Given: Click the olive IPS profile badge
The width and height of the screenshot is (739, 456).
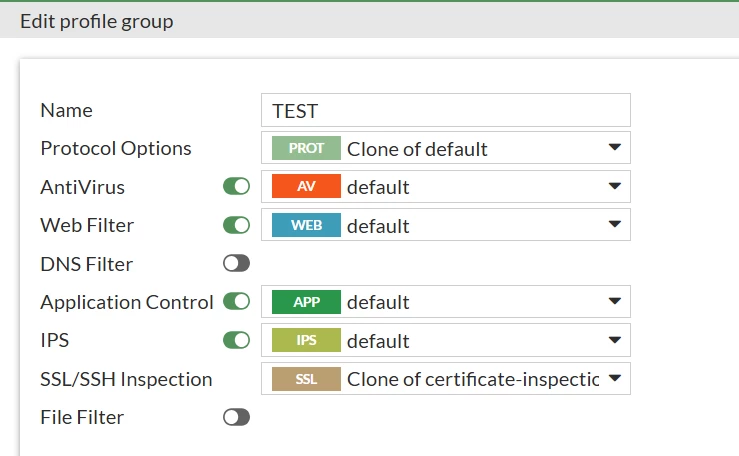Looking at the screenshot, I should [x=306, y=340].
